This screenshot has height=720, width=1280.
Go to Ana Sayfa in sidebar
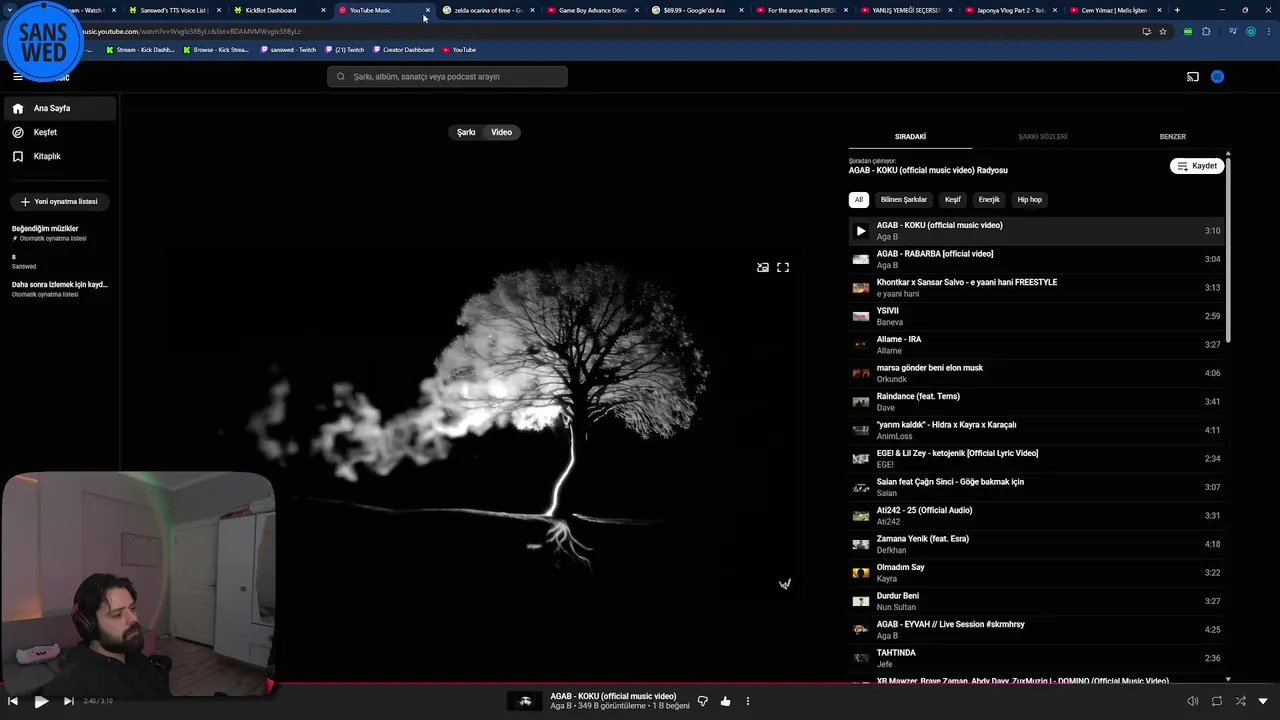(59, 108)
